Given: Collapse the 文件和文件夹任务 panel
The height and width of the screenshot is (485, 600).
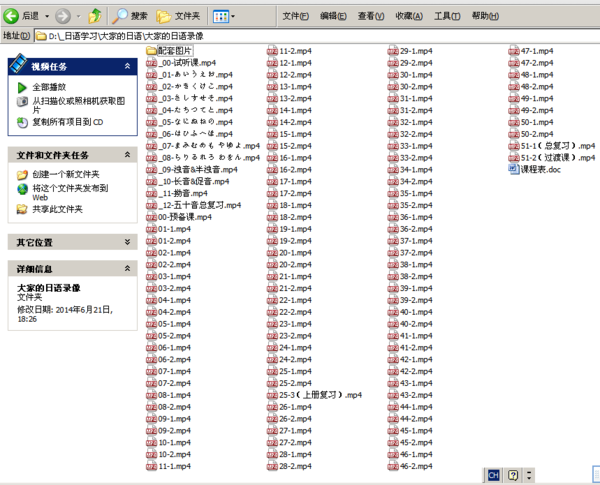Looking at the screenshot, I should (x=128, y=156).
